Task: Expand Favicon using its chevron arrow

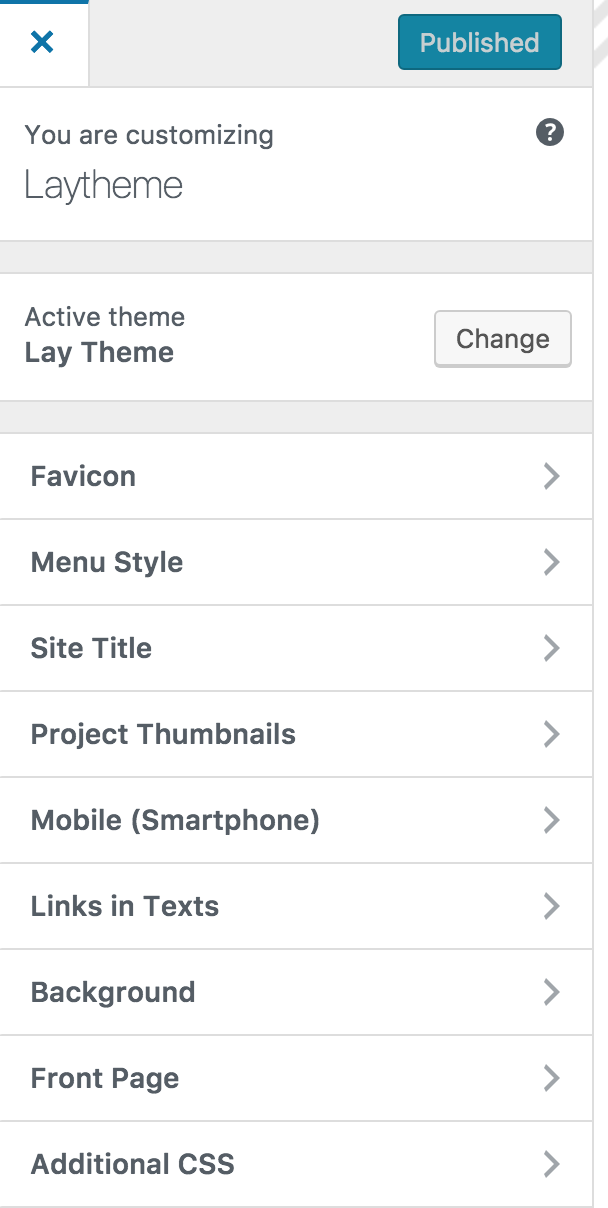Action: pos(551,476)
